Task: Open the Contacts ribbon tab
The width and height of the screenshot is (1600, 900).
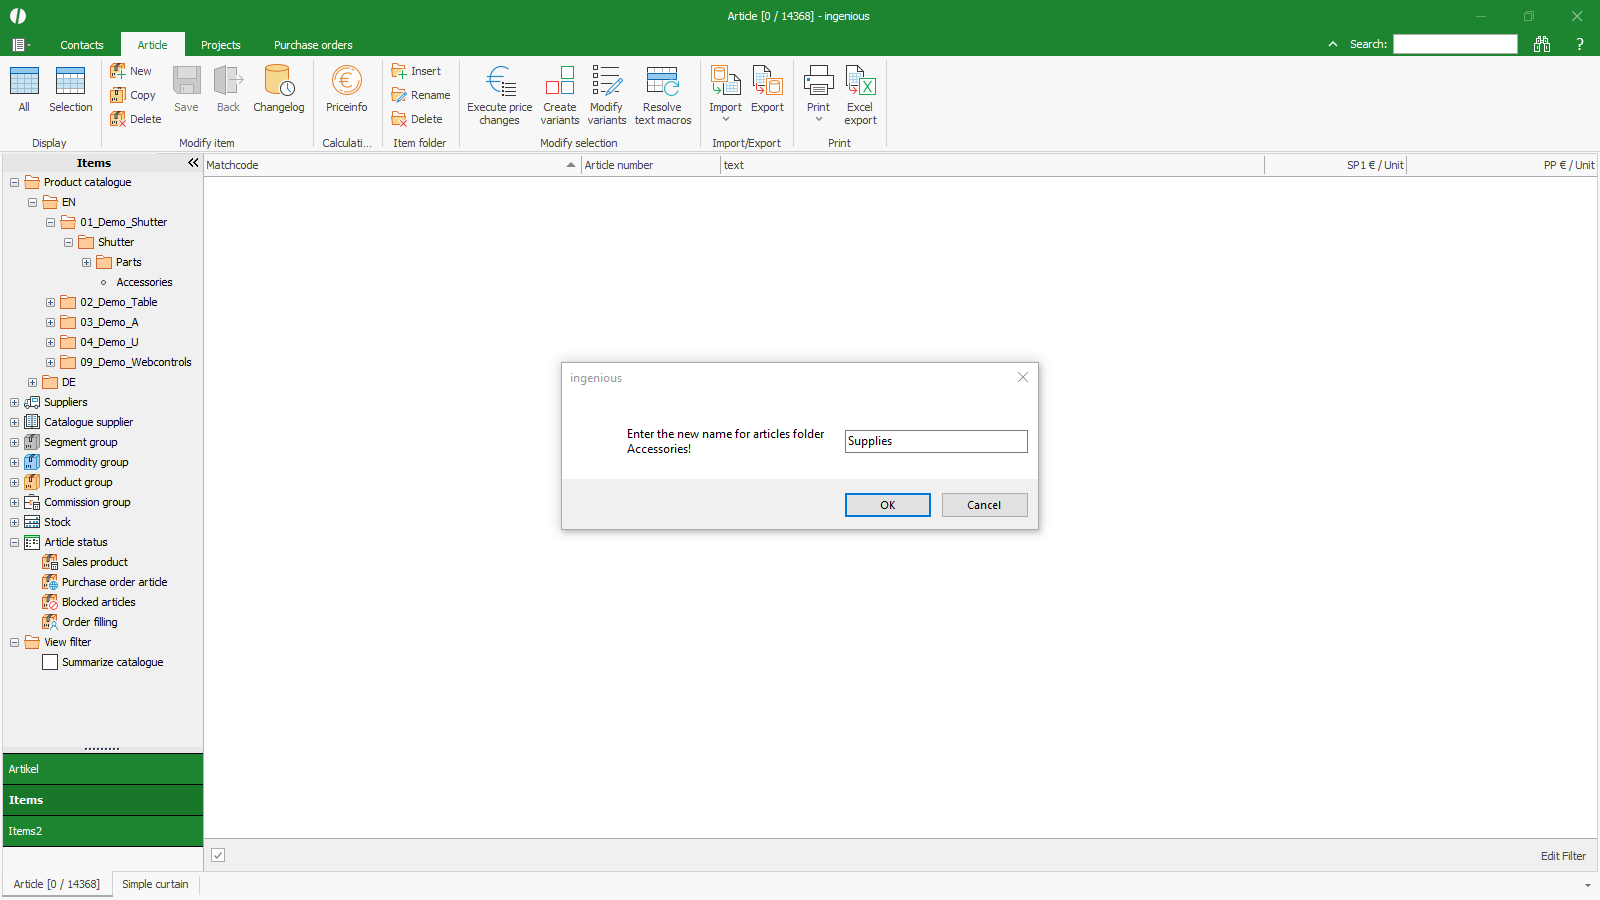Action: (x=82, y=45)
